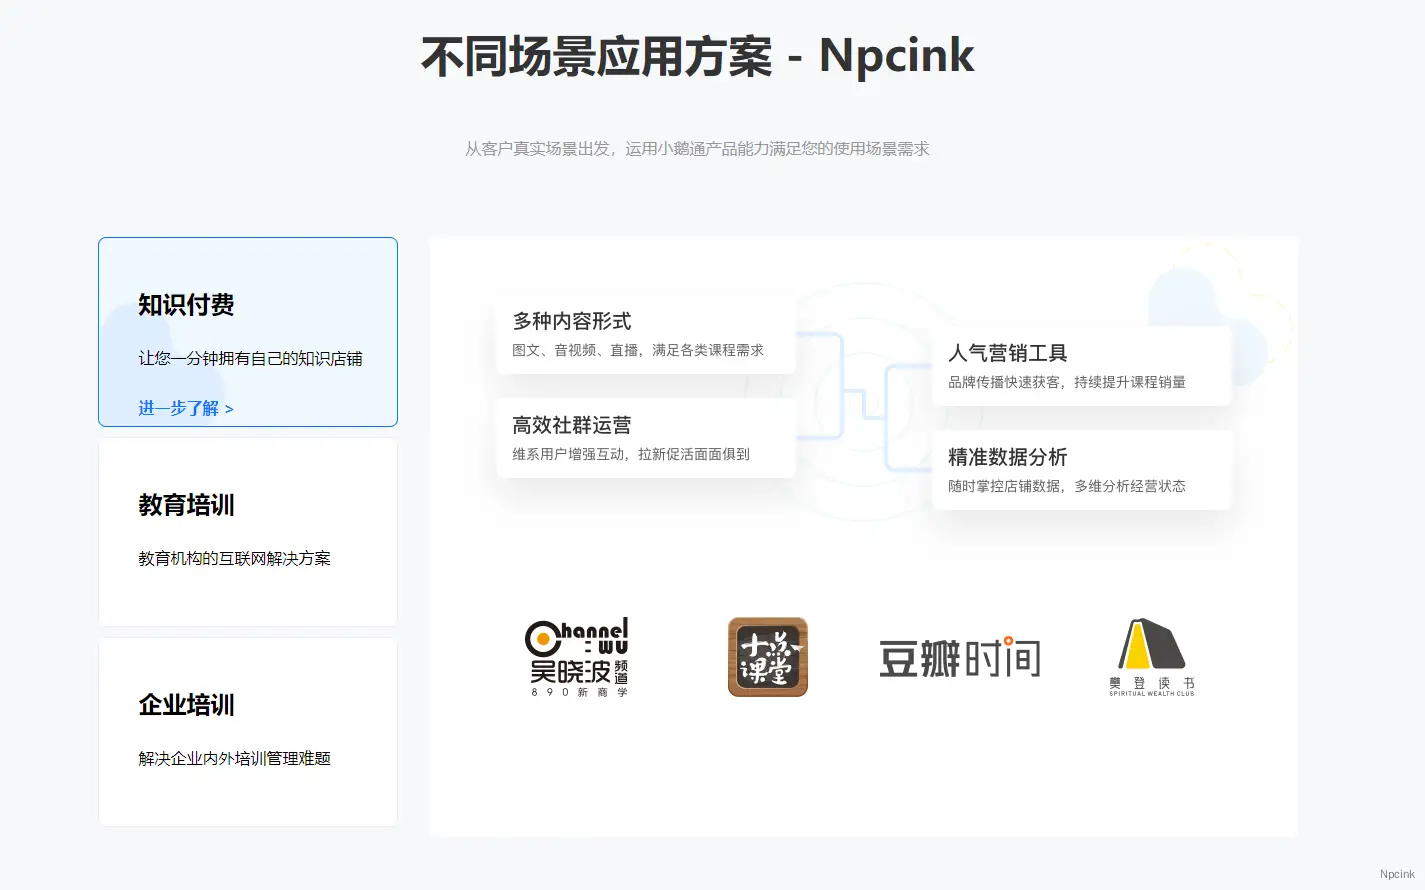
Task: Click the Channel Wu 吴晓波频道 logo
Action: click(x=577, y=657)
